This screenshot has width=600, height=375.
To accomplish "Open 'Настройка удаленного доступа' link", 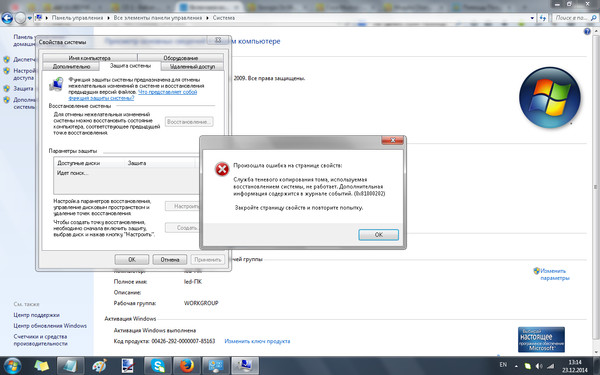I will coord(24,74).
